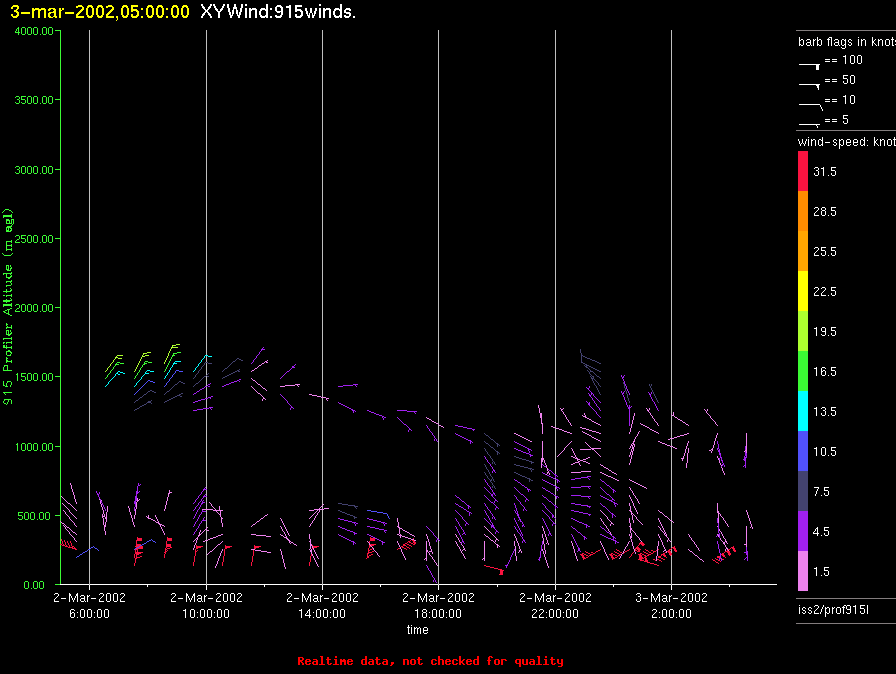
Task: Click the plot title XYWind:915winds.
Action: [x=278, y=11]
